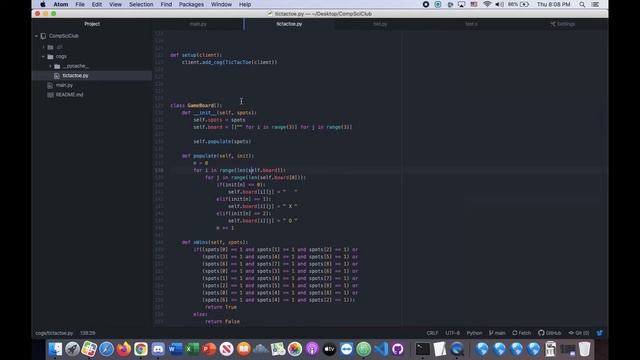Open the Packages menu

[191, 4]
